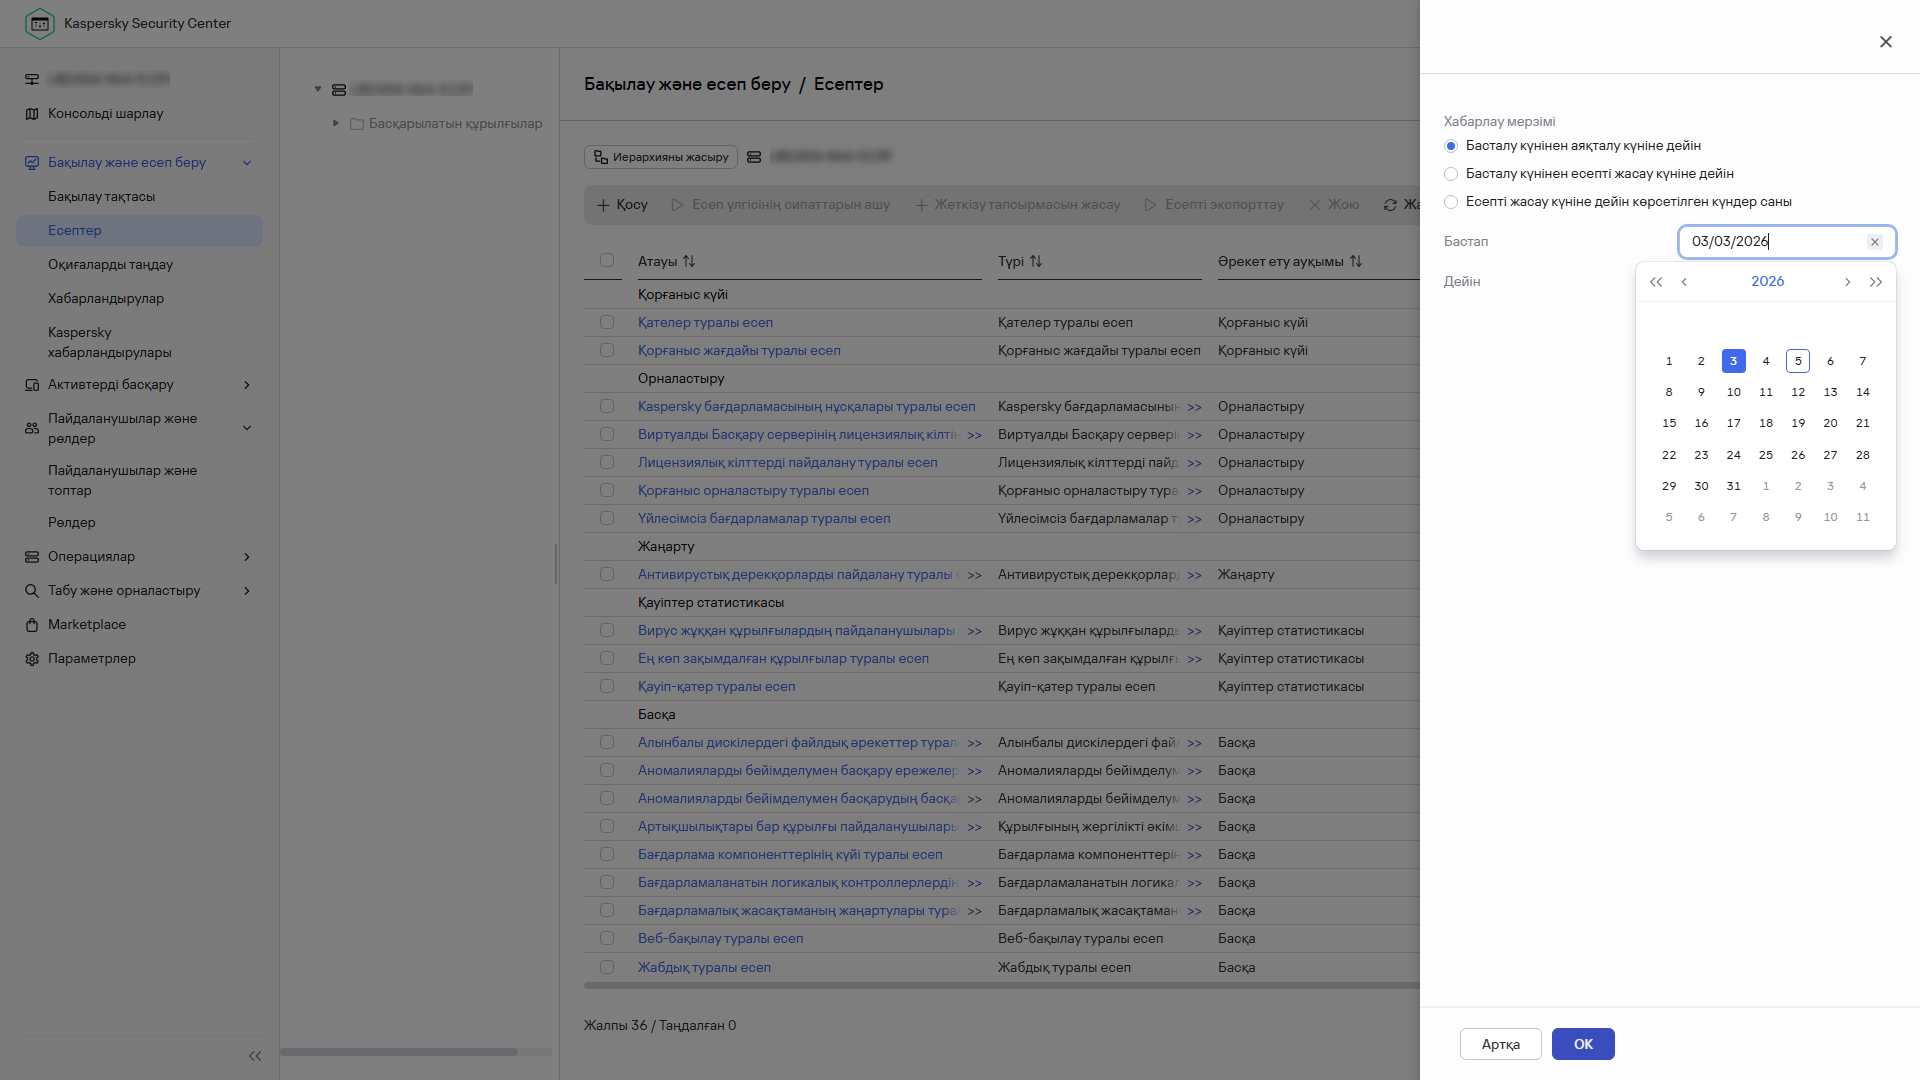Image resolution: width=1920 pixels, height=1080 pixels.
Task: Pick day 17 in the calendar
Action: pyautogui.click(x=1733, y=423)
